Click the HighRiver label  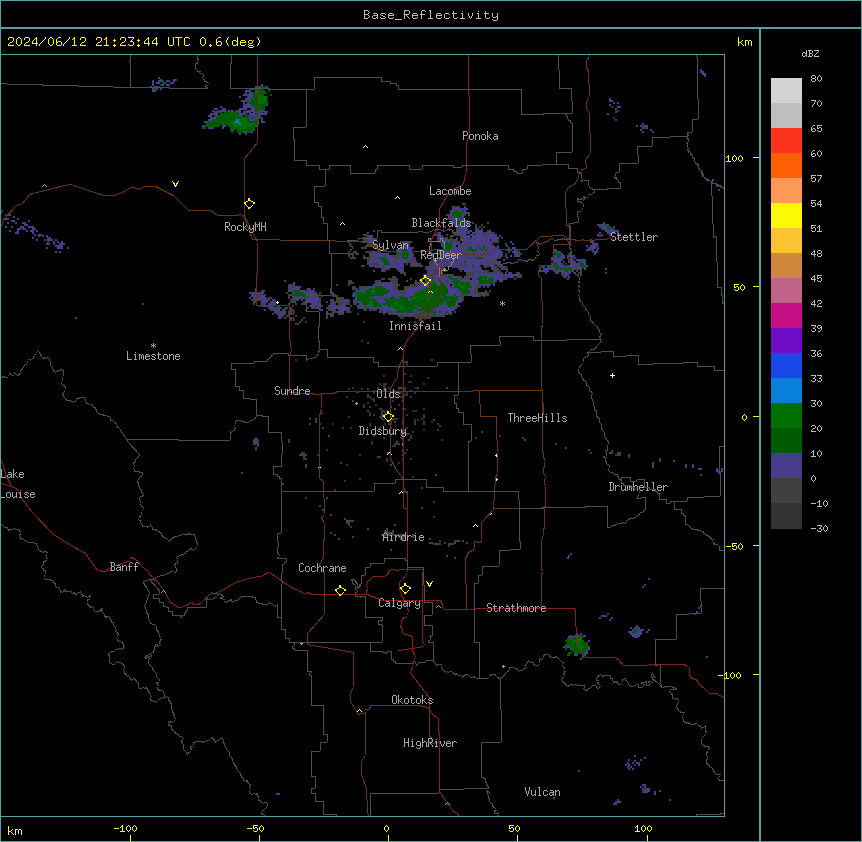[x=430, y=743]
